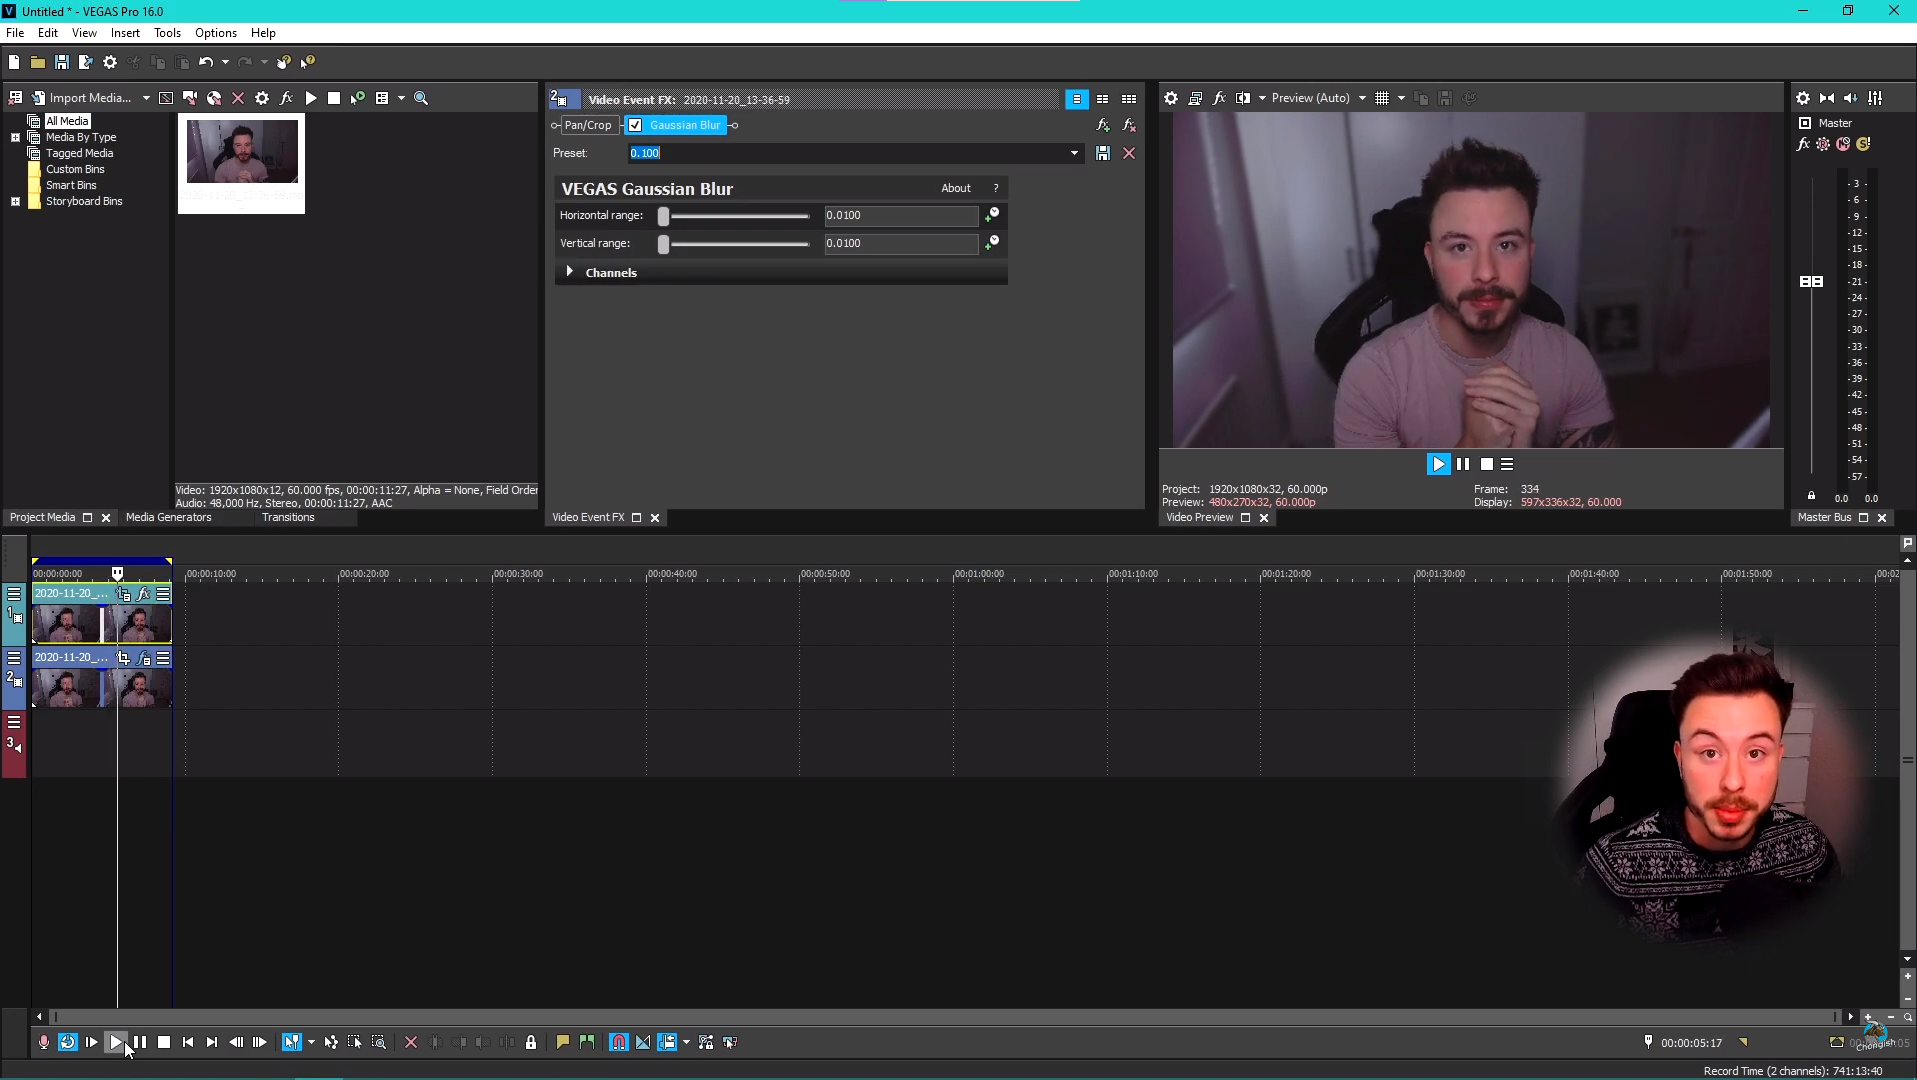Image resolution: width=1917 pixels, height=1080 pixels.
Task: Click the Pan/Crop chain button
Action: pos(587,125)
